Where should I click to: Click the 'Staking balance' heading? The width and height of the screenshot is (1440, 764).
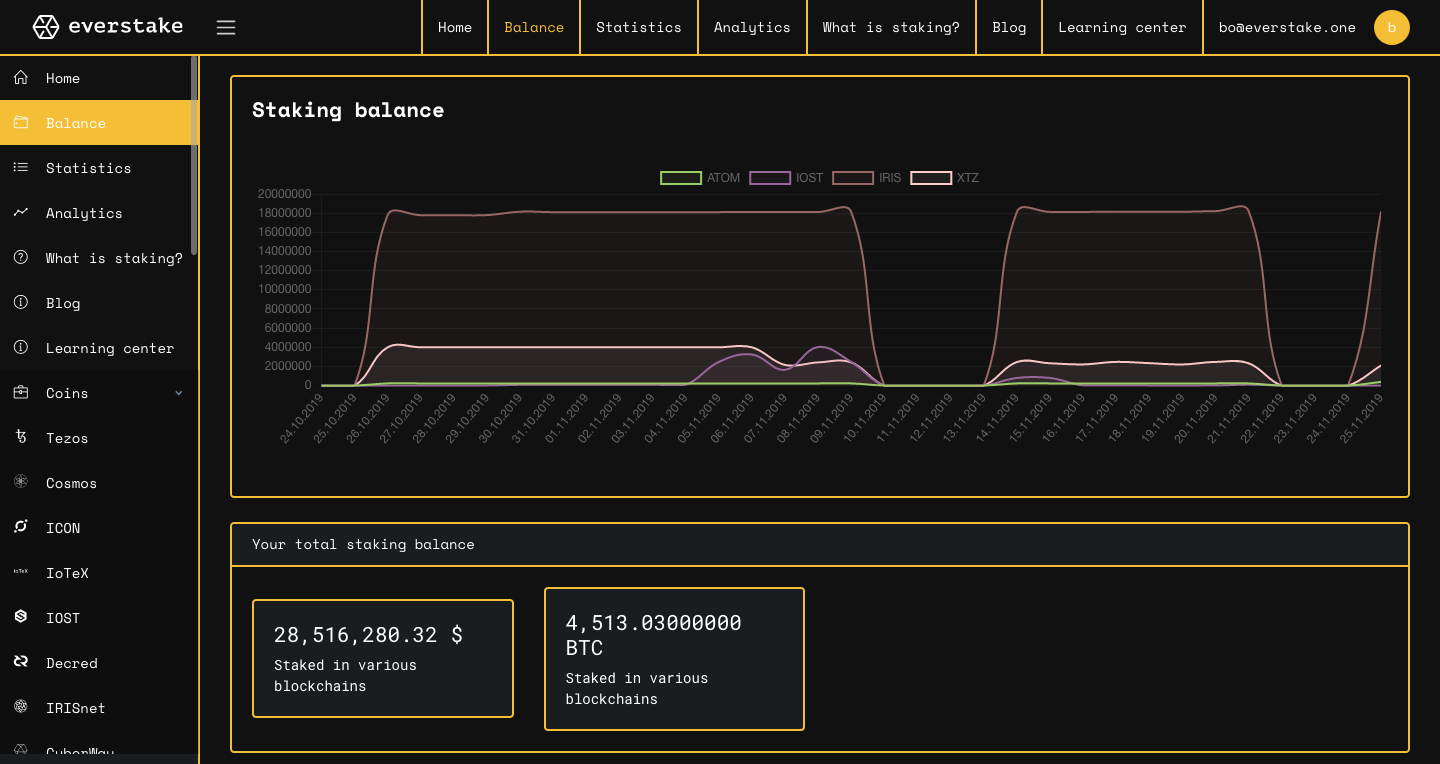(x=348, y=110)
